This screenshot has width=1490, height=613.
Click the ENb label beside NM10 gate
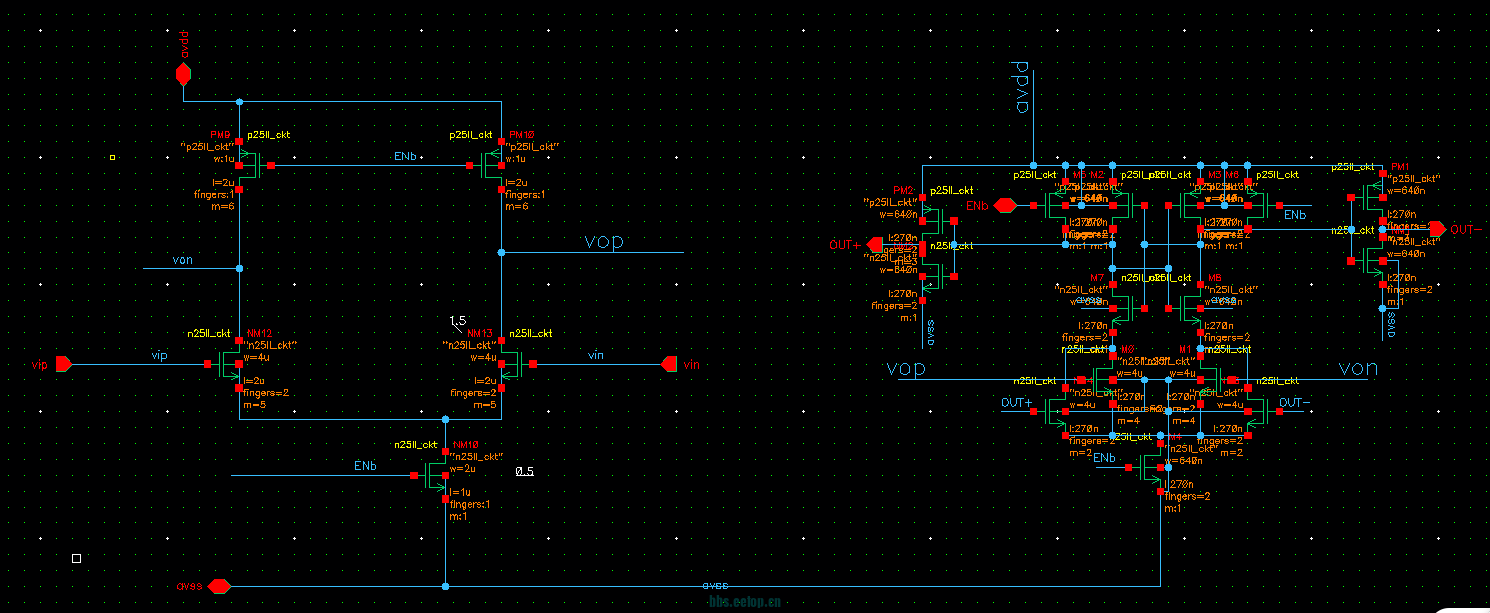[x=365, y=467]
